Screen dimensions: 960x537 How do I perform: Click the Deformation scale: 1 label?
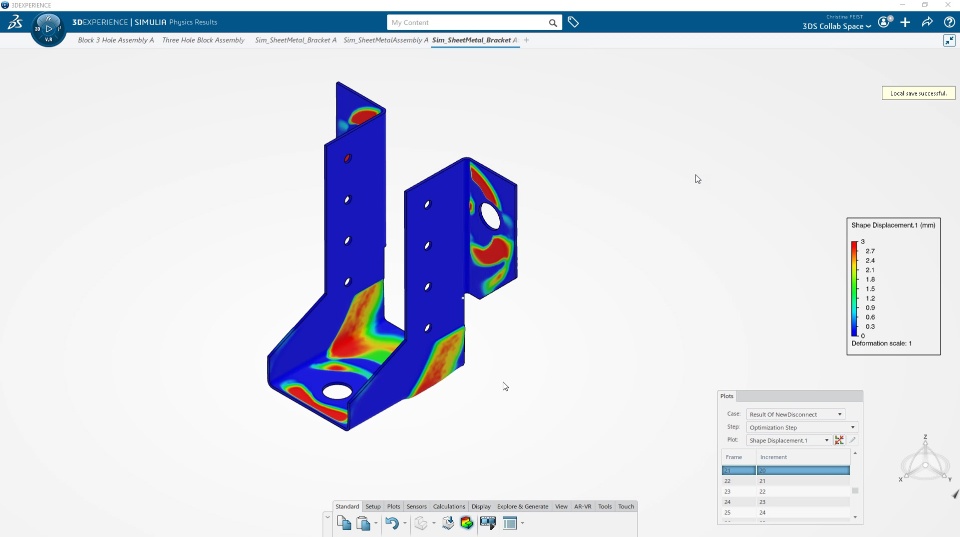(x=881, y=344)
